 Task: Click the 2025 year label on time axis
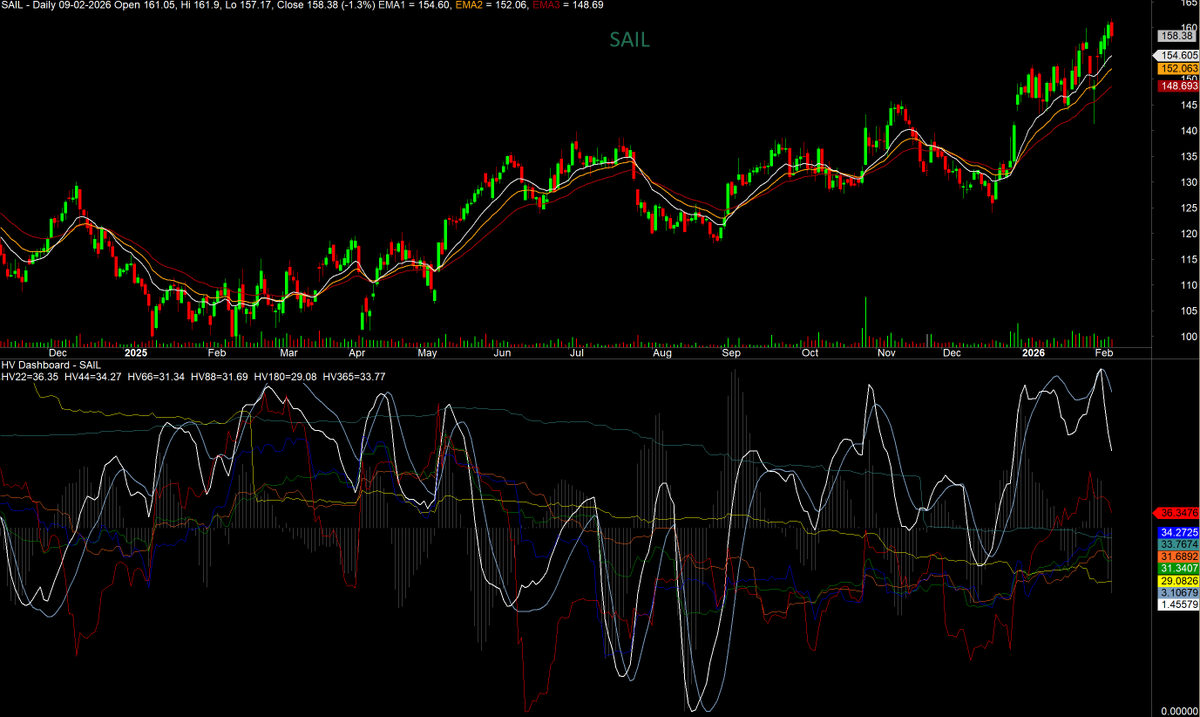click(x=136, y=353)
